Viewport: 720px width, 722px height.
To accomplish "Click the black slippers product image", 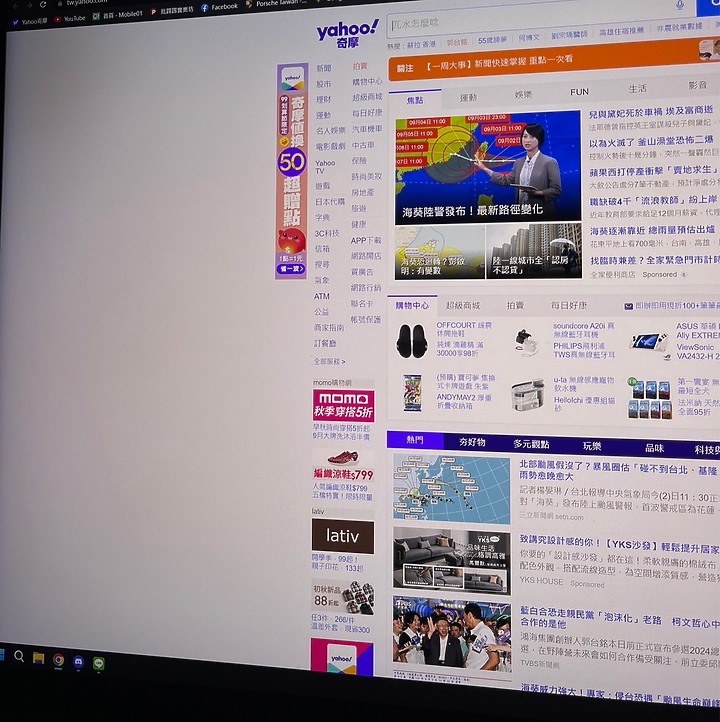I will click(x=412, y=341).
